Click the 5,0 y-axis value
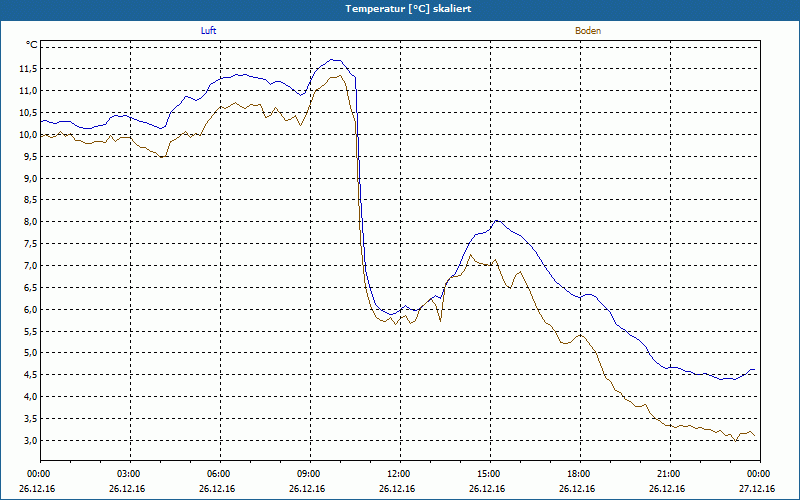800x500 pixels. coord(30,353)
